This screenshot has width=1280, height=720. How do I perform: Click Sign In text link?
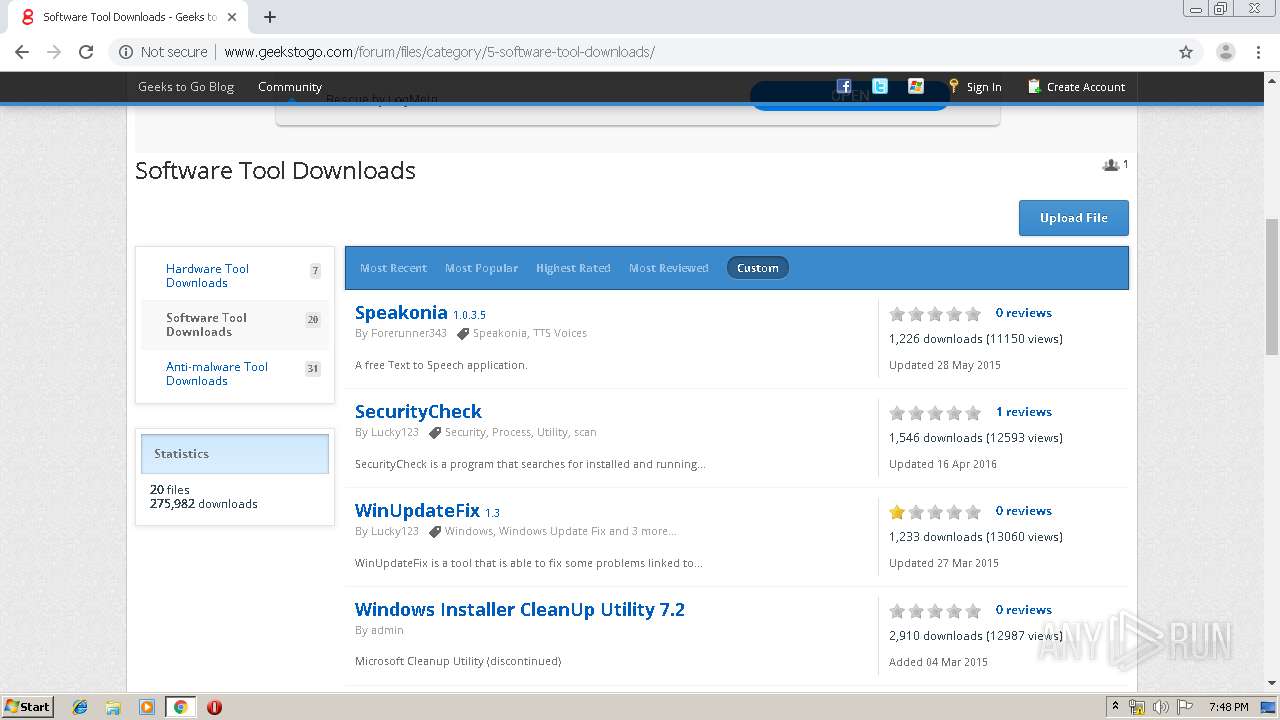[x=984, y=87]
